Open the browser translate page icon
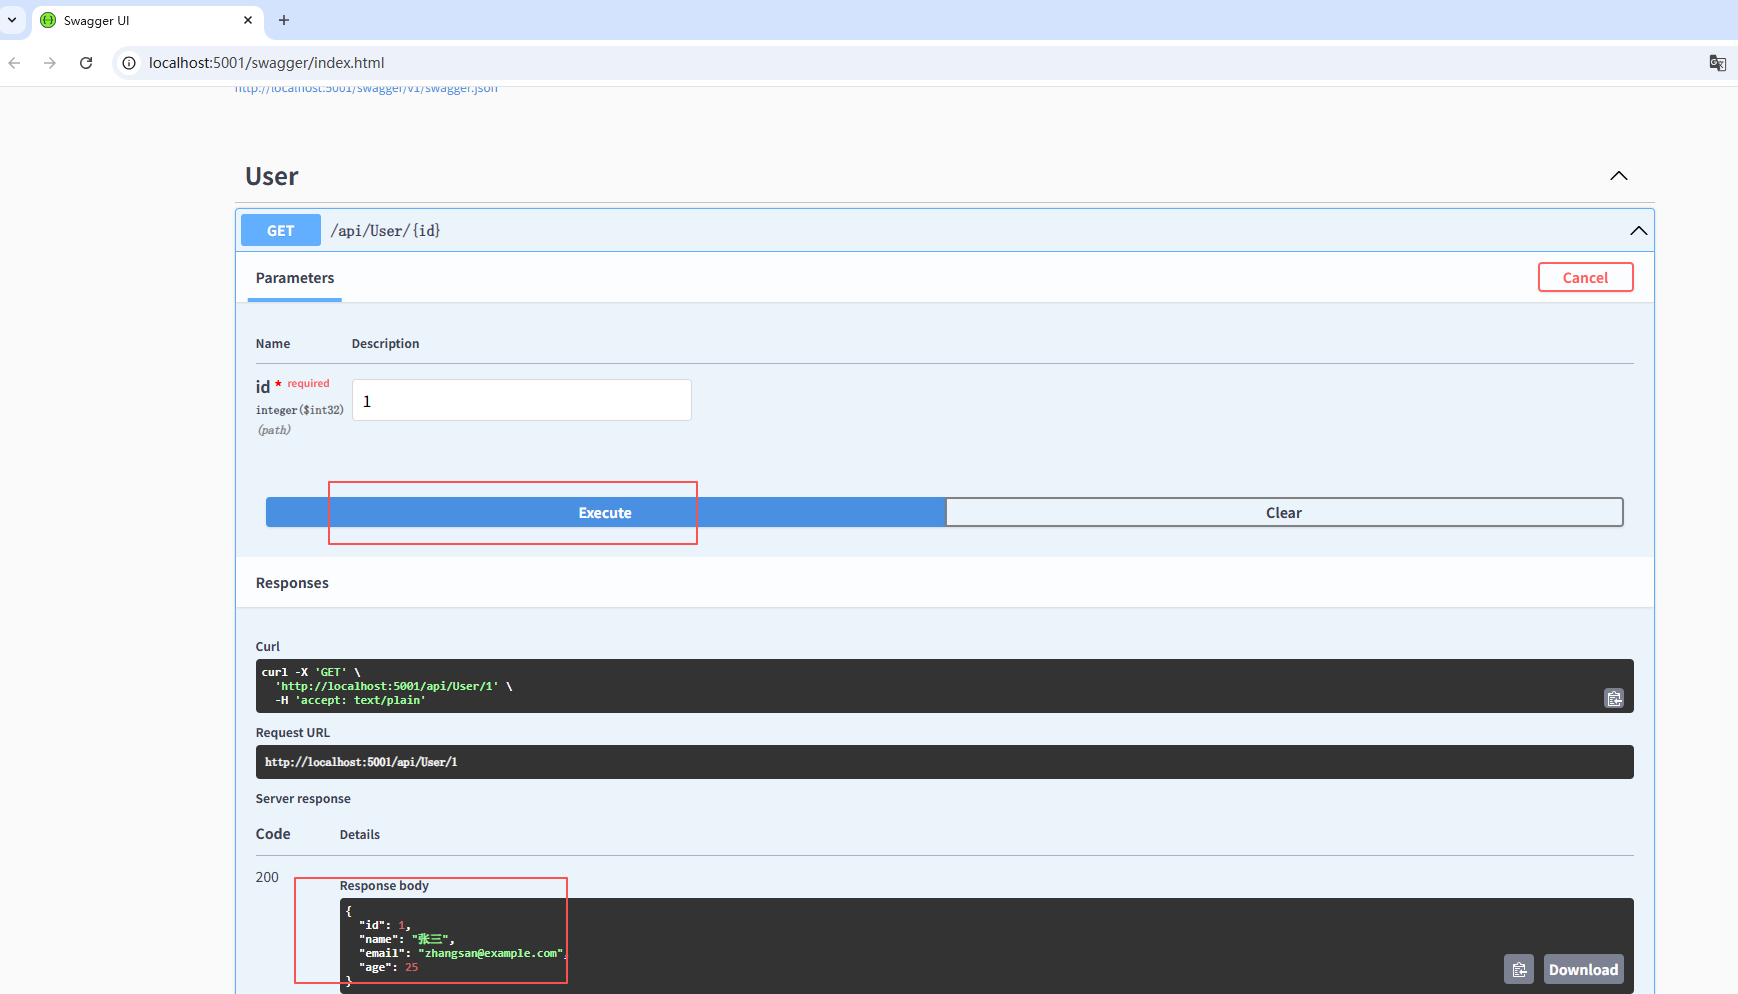The width and height of the screenshot is (1738, 994). click(1718, 63)
